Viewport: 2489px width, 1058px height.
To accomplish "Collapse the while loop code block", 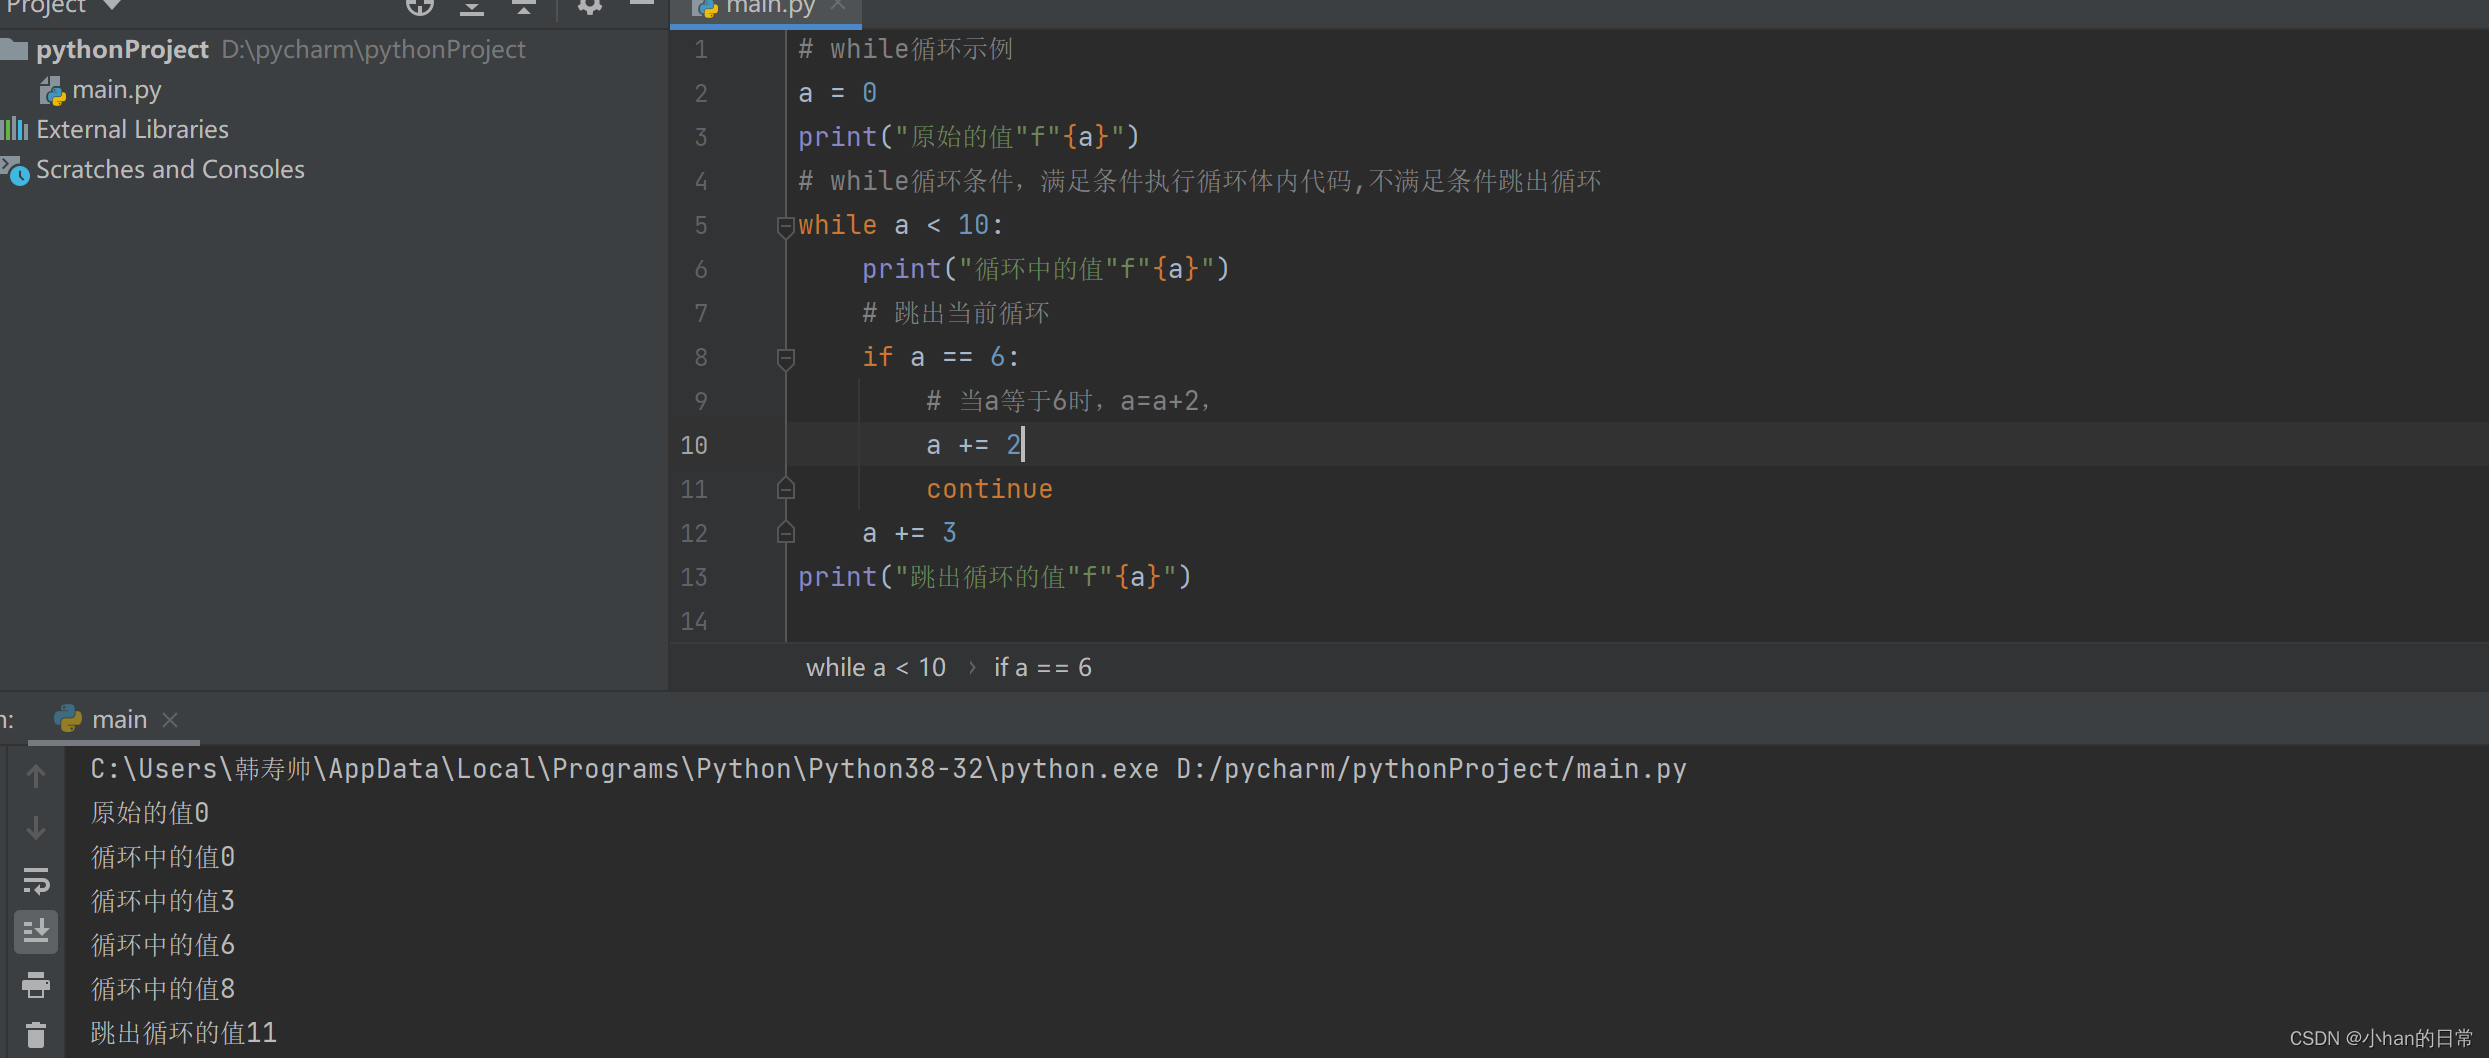I will (x=786, y=225).
